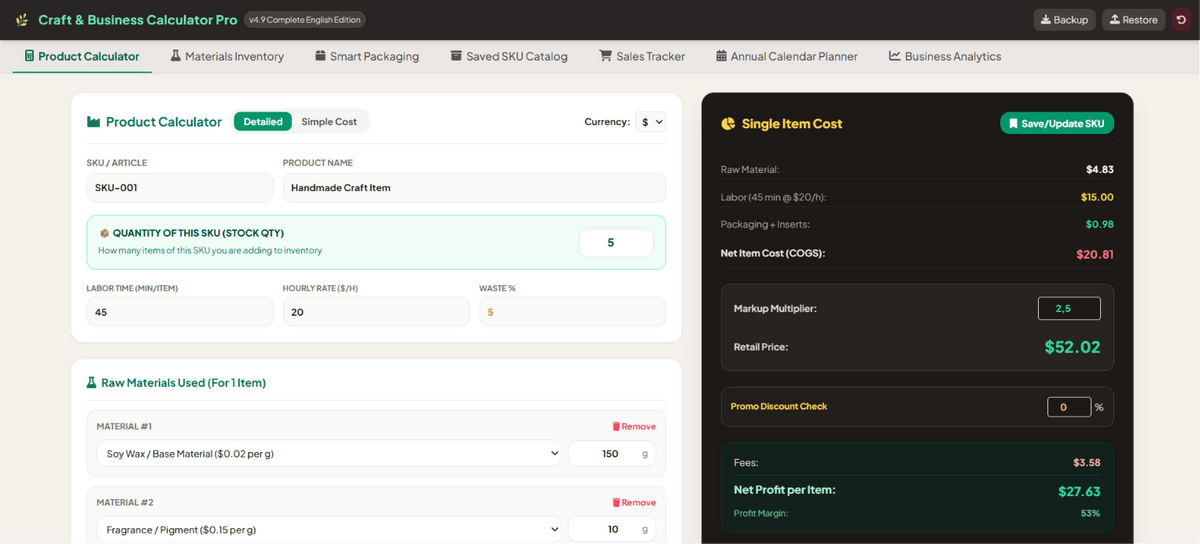Screen dimensions: 1200x544
Task: Click the red undo/reset icon button
Action: (1181, 20)
